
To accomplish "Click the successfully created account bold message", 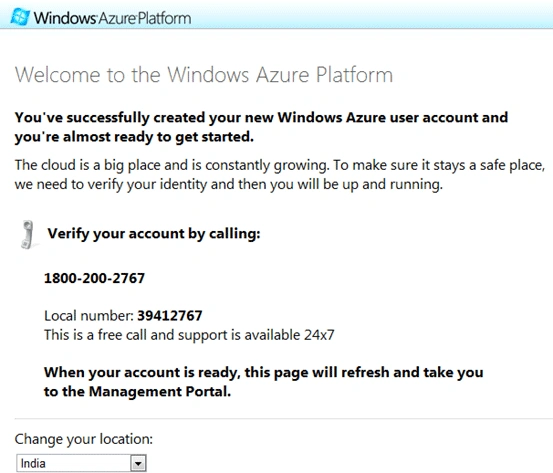I will point(261,127).
